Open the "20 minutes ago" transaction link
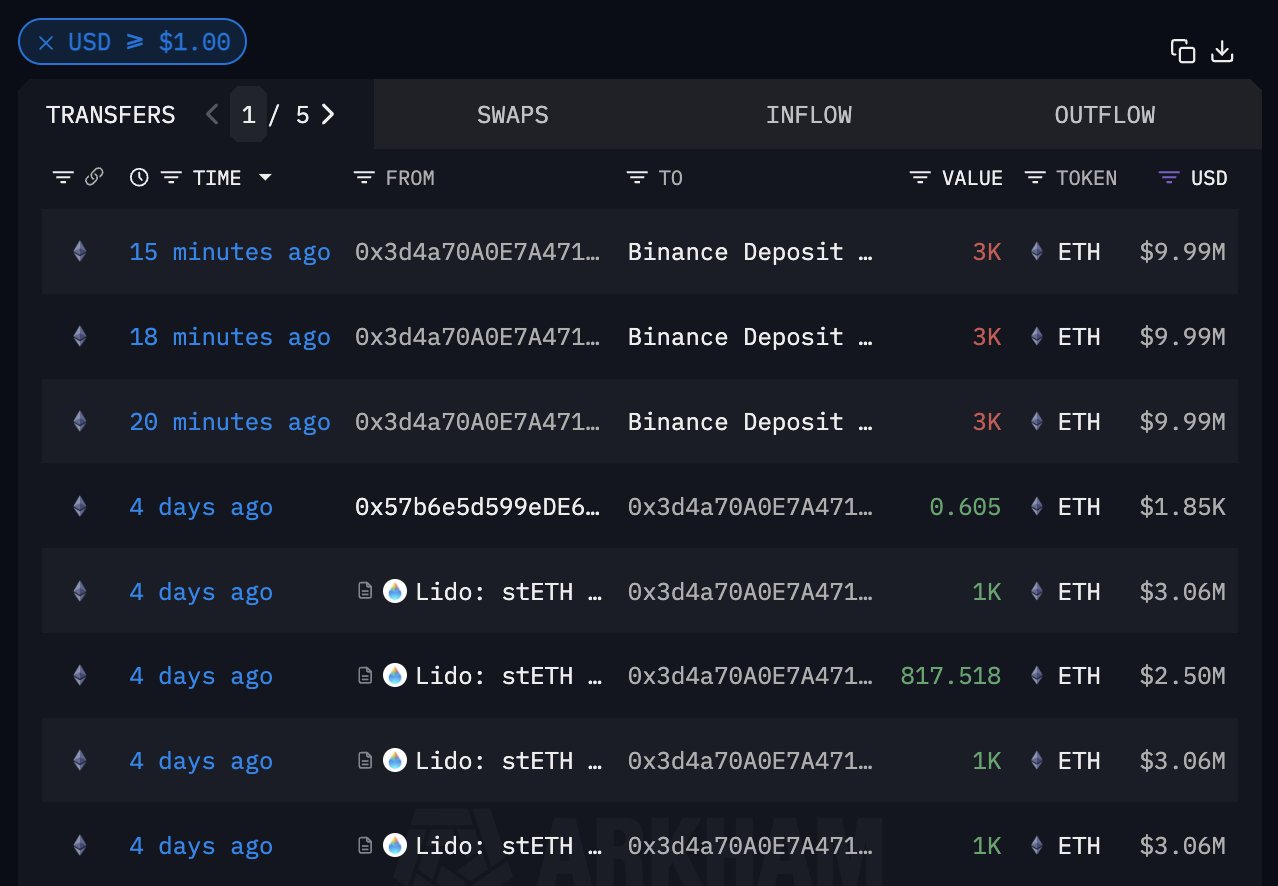The height and width of the screenshot is (886, 1278). (230, 422)
